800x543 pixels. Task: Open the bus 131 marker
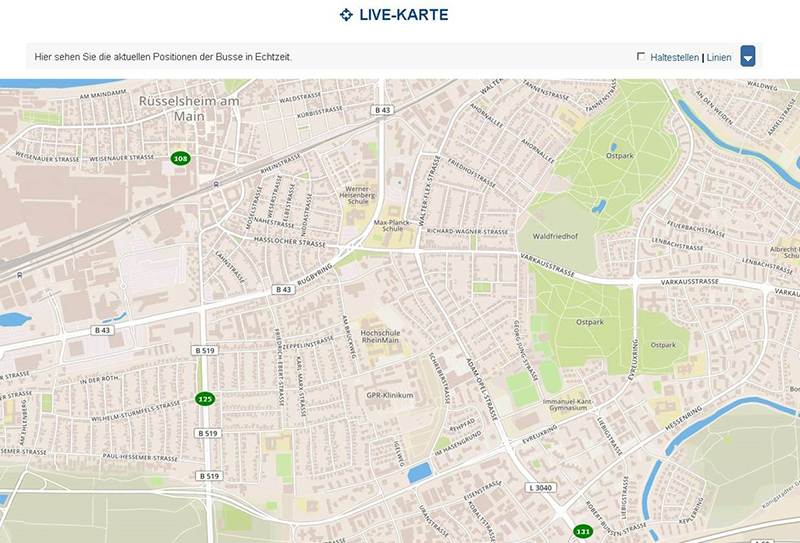tap(582, 531)
